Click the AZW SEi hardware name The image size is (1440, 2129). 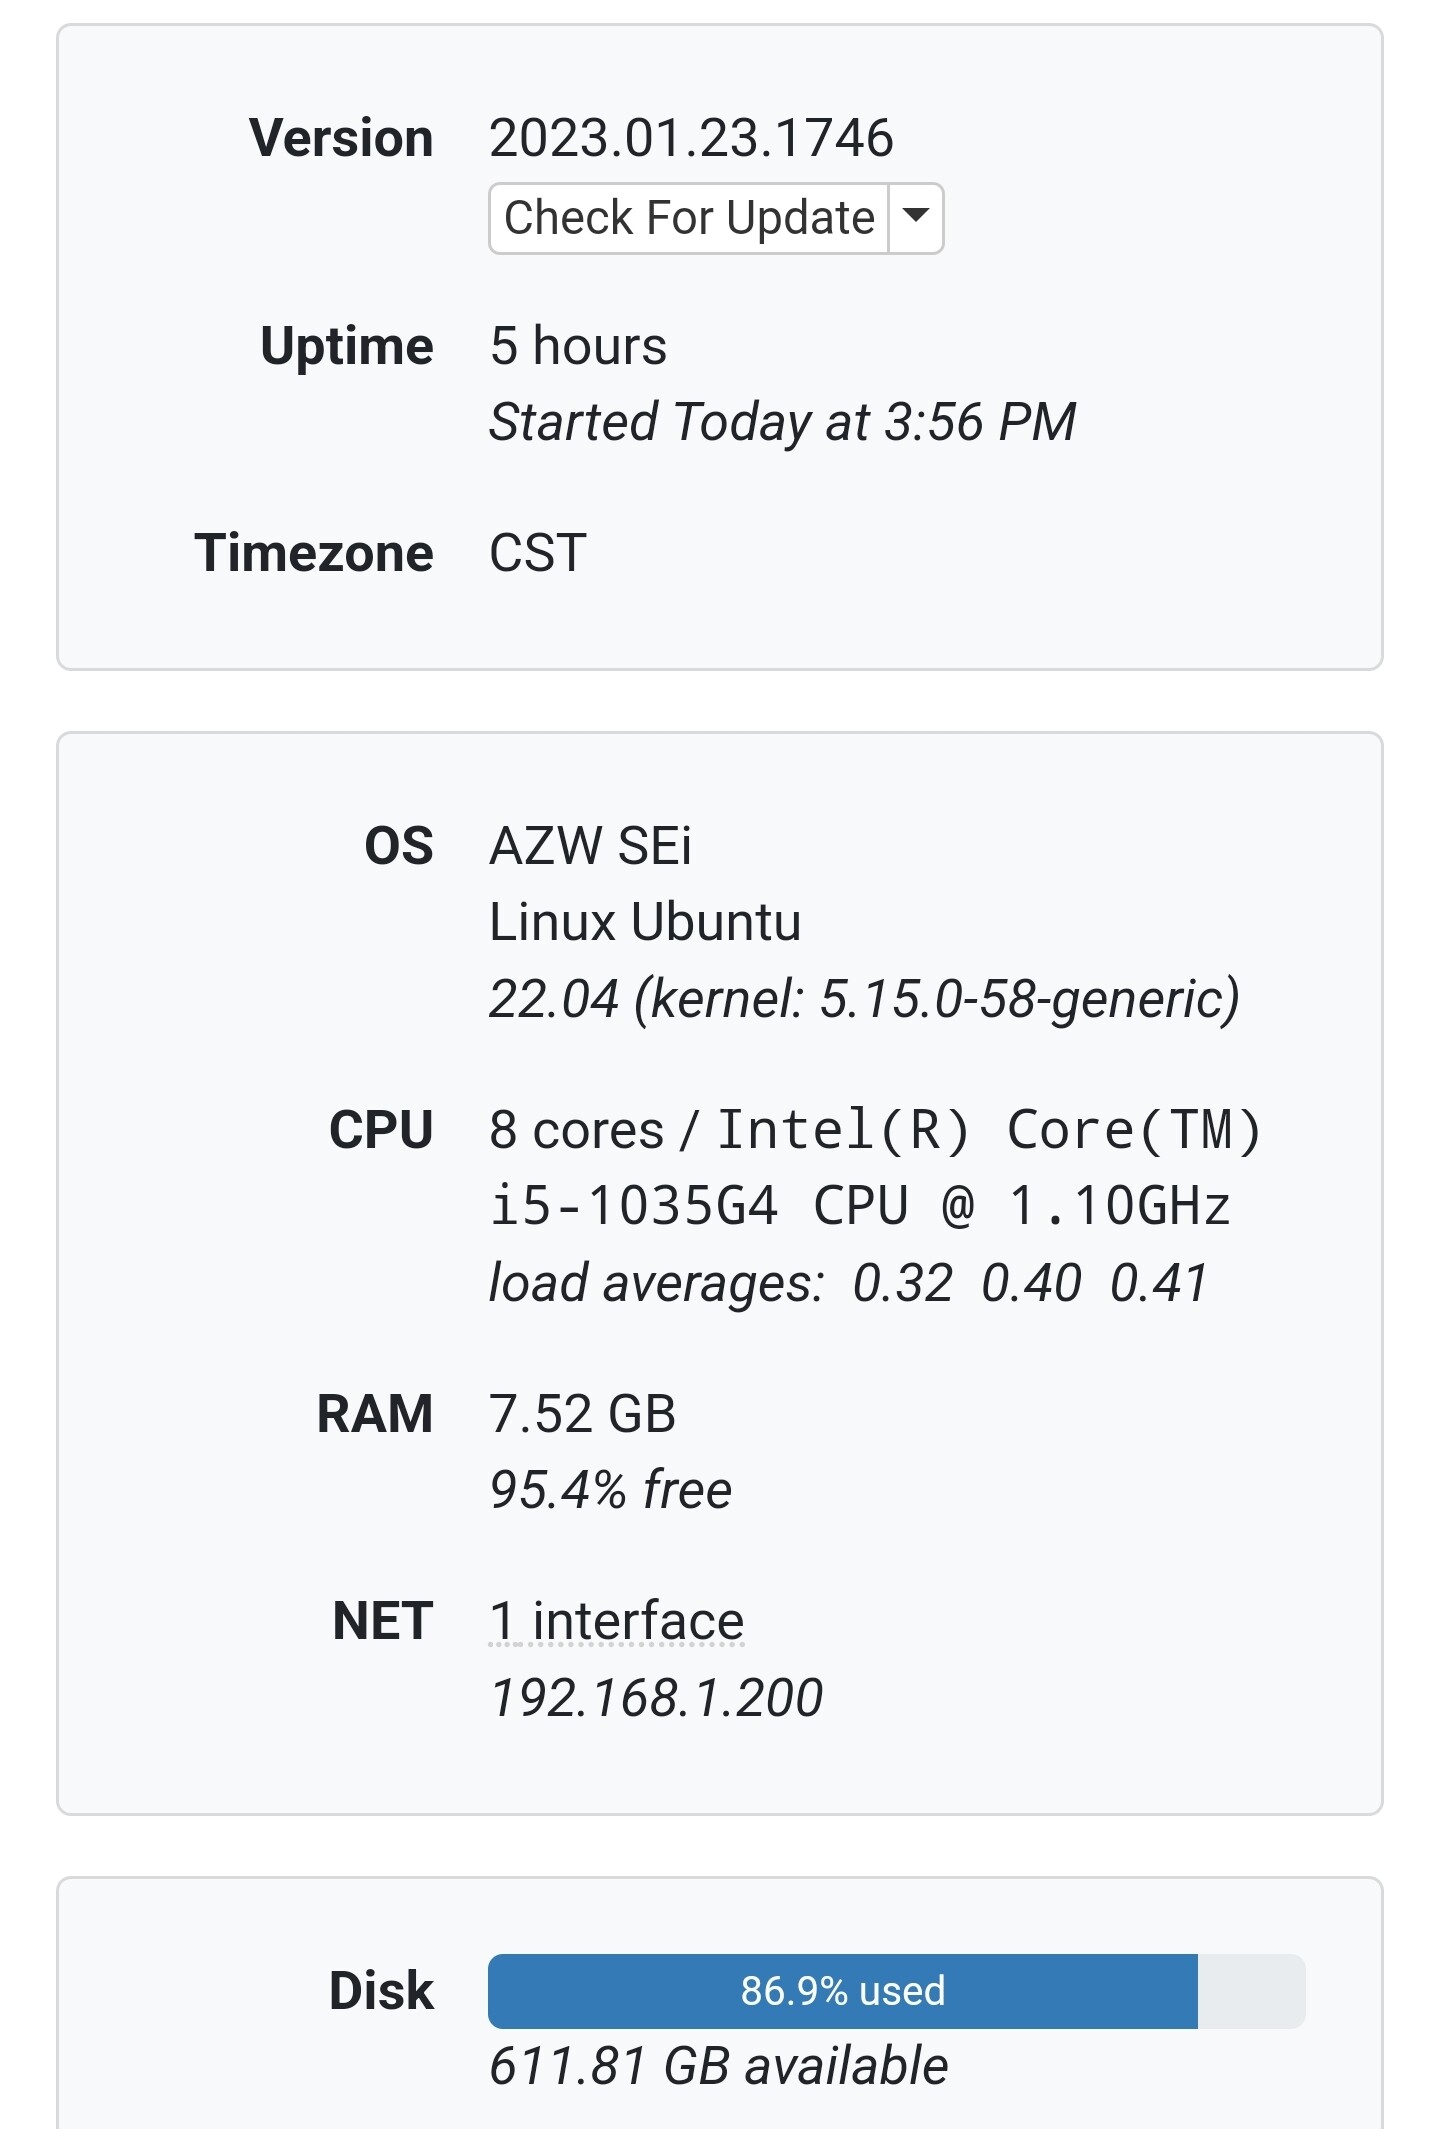coord(590,846)
